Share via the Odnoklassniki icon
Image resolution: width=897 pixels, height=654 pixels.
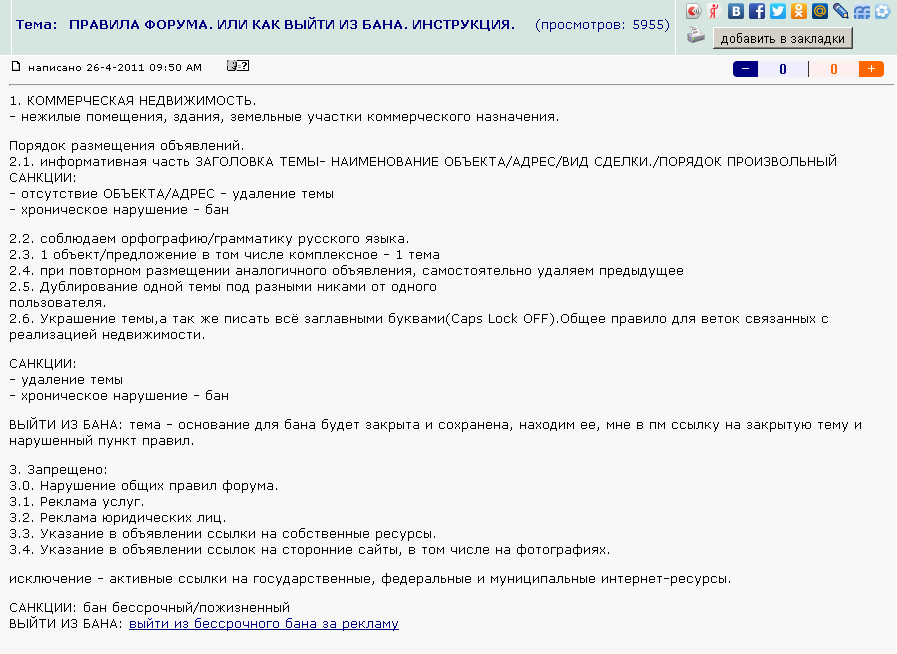[798, 12]
